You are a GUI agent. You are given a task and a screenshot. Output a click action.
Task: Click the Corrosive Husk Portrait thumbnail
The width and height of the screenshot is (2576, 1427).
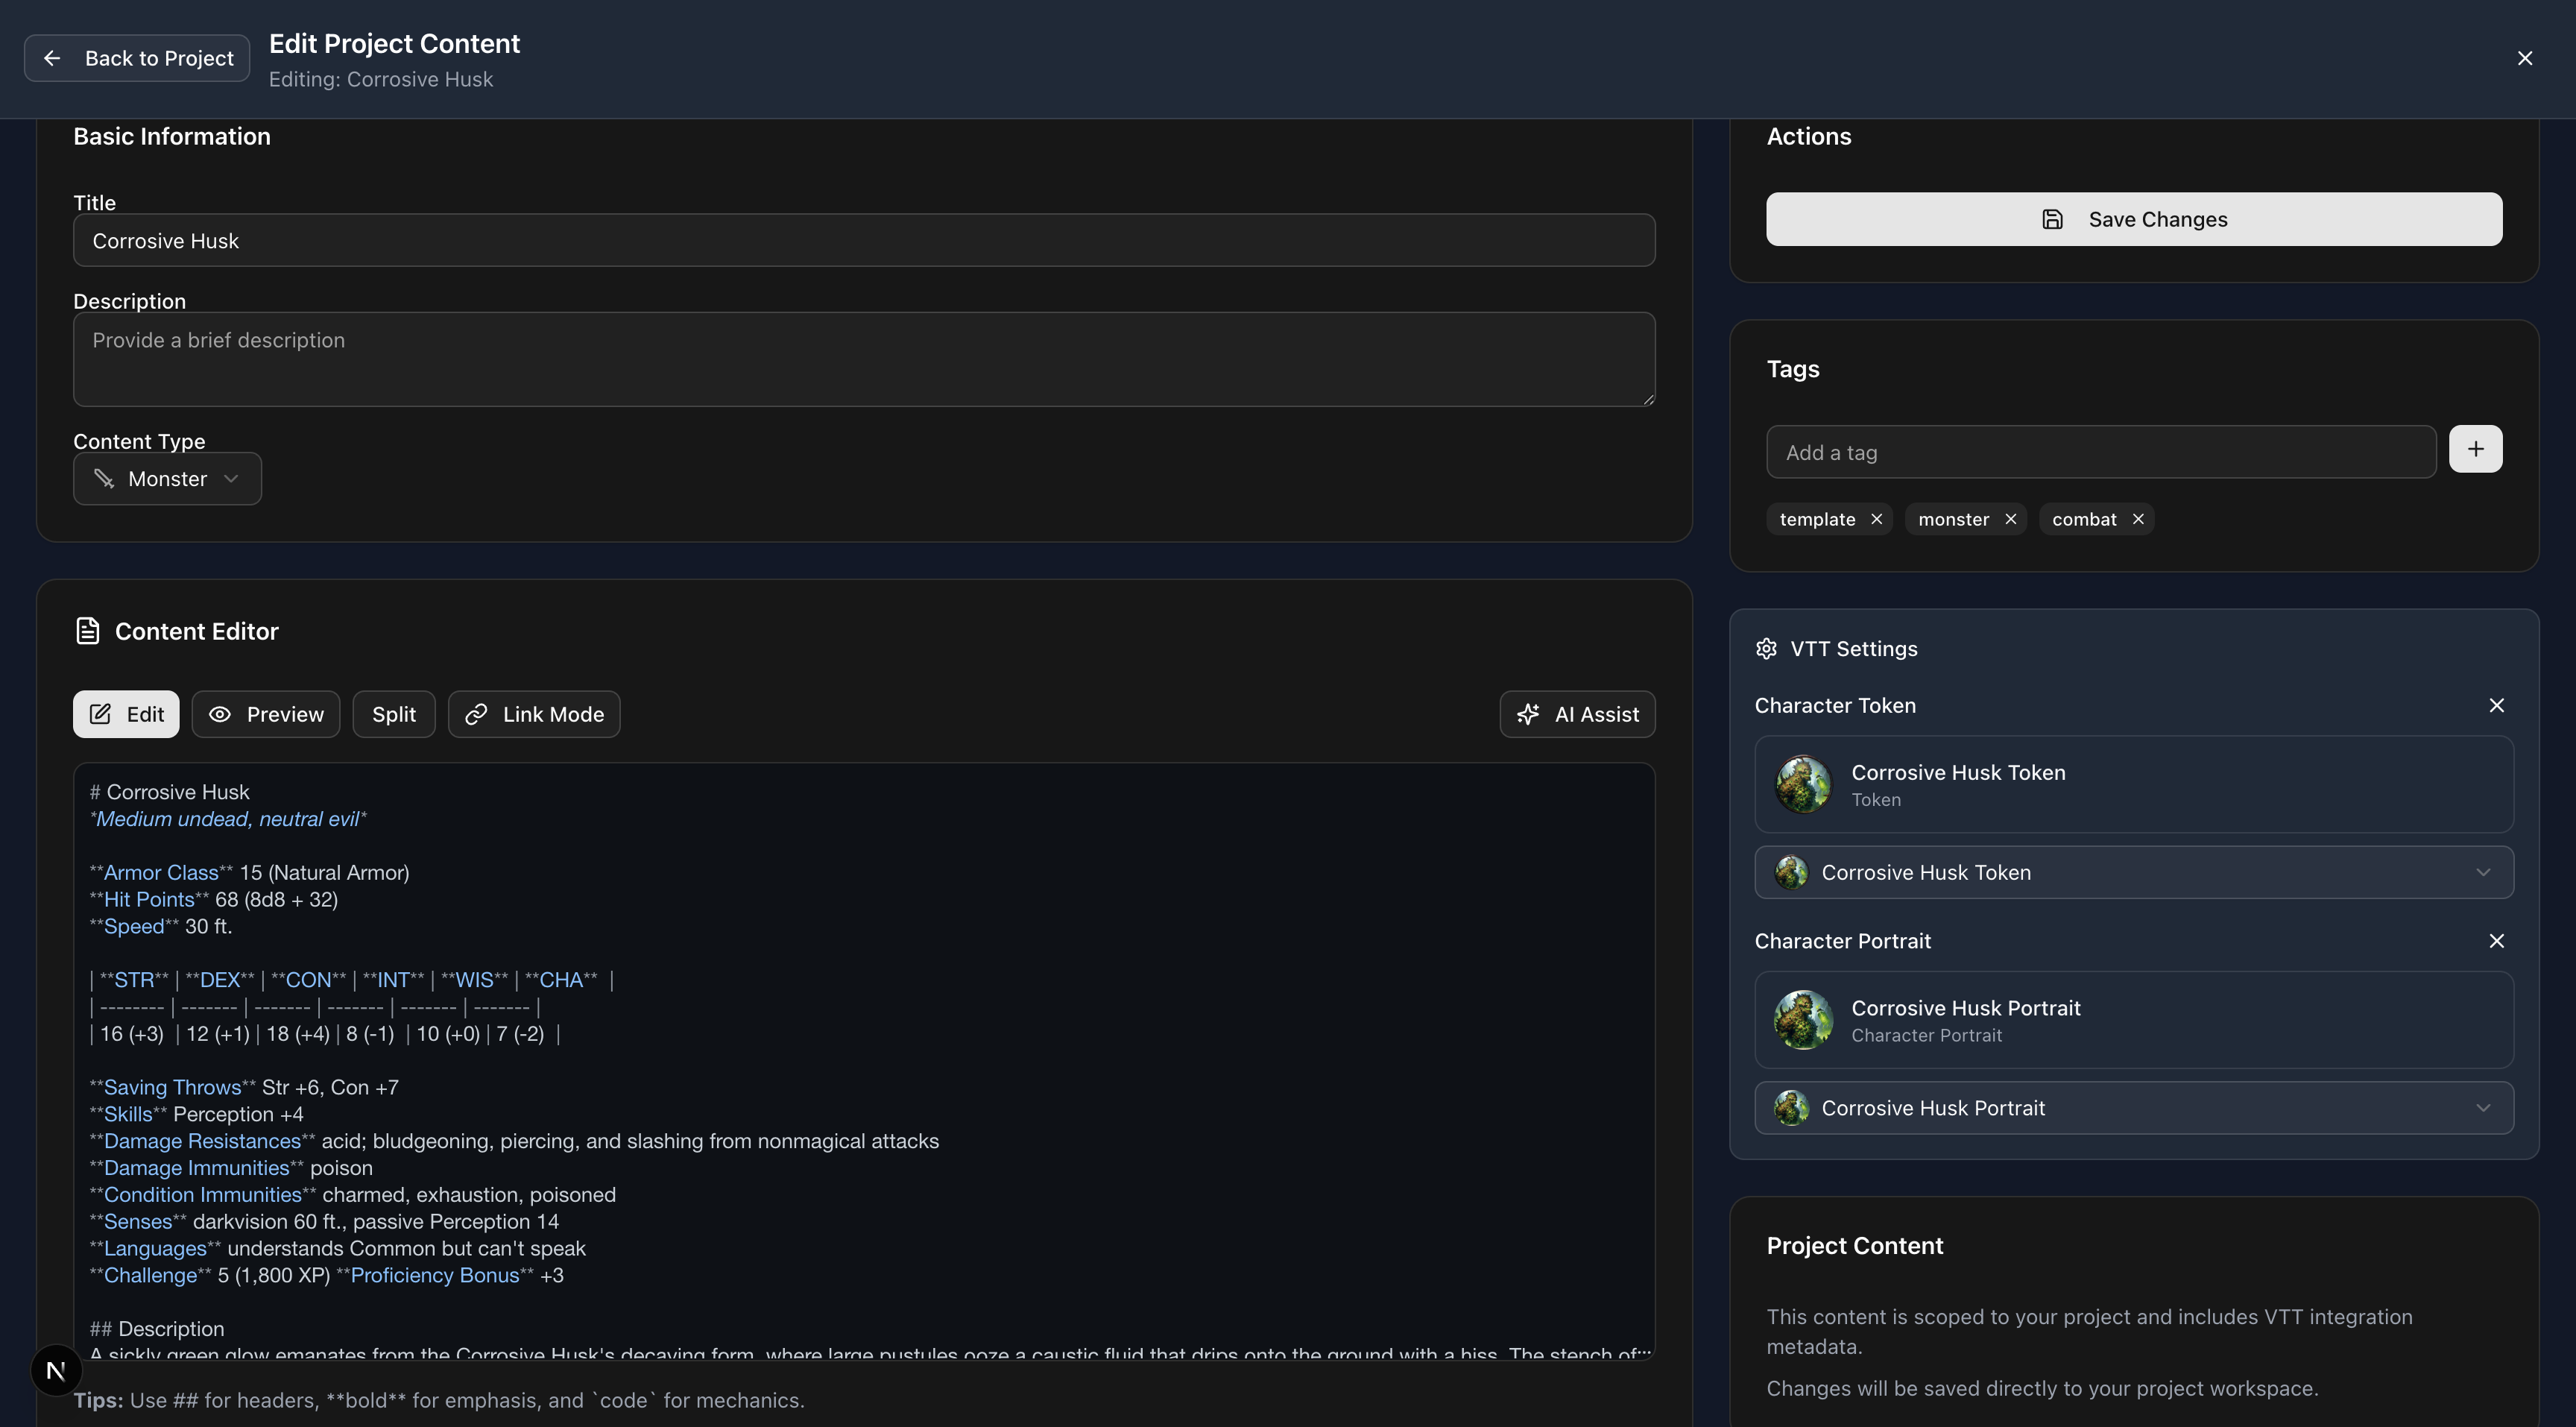(1803, 1020)
